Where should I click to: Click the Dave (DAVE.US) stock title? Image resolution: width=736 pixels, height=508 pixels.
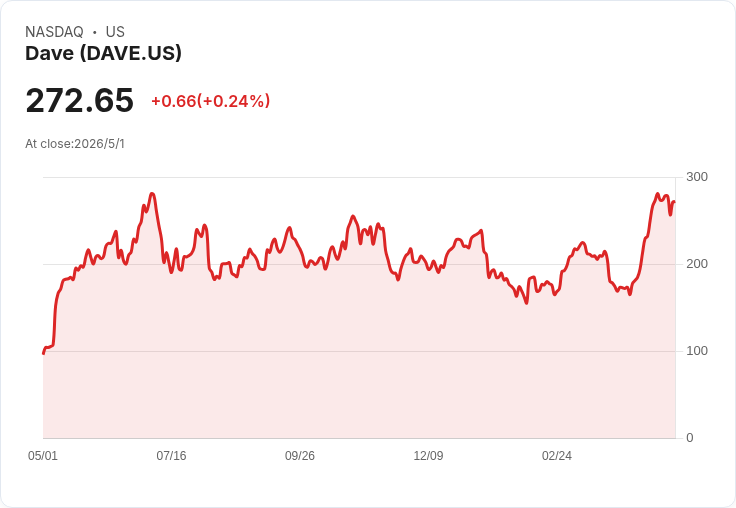click(103, 53)
